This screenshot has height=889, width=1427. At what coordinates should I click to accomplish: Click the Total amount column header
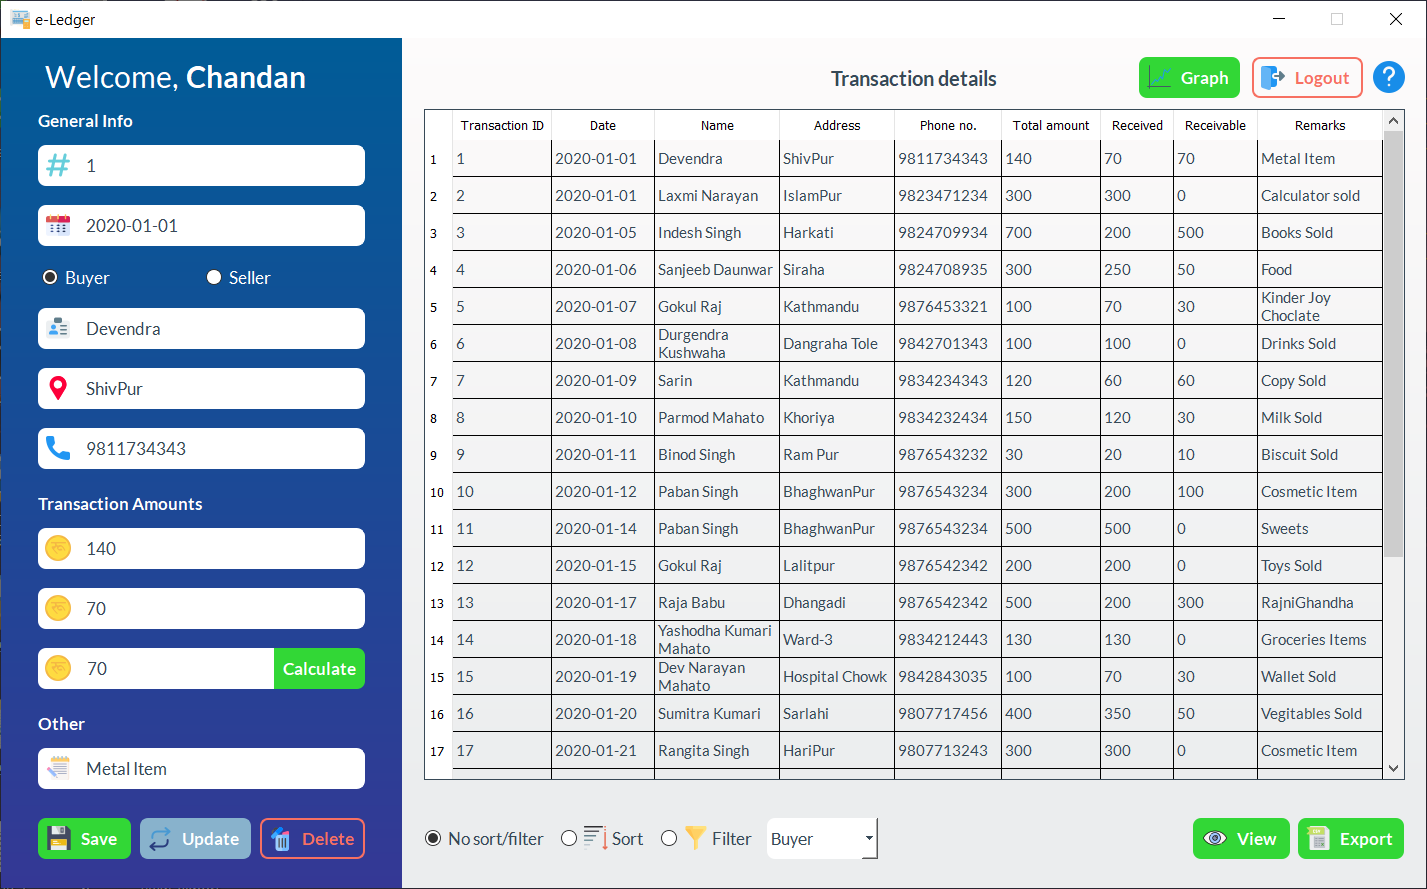[1050, 126]
